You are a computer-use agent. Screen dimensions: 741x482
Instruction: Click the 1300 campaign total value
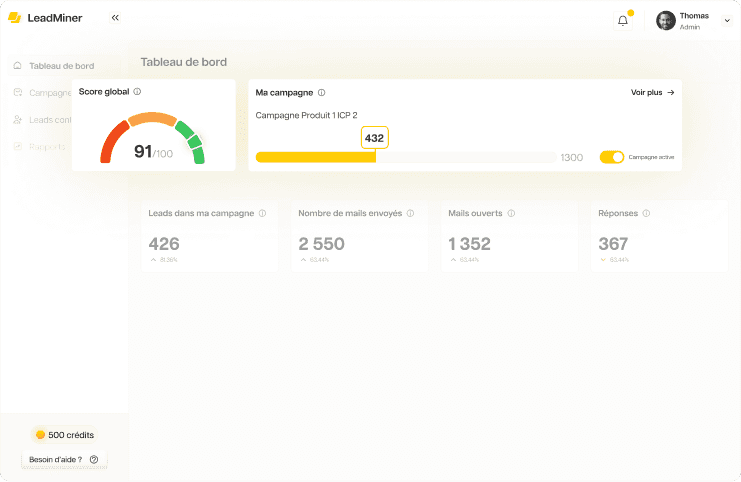[x=571, y=158]
